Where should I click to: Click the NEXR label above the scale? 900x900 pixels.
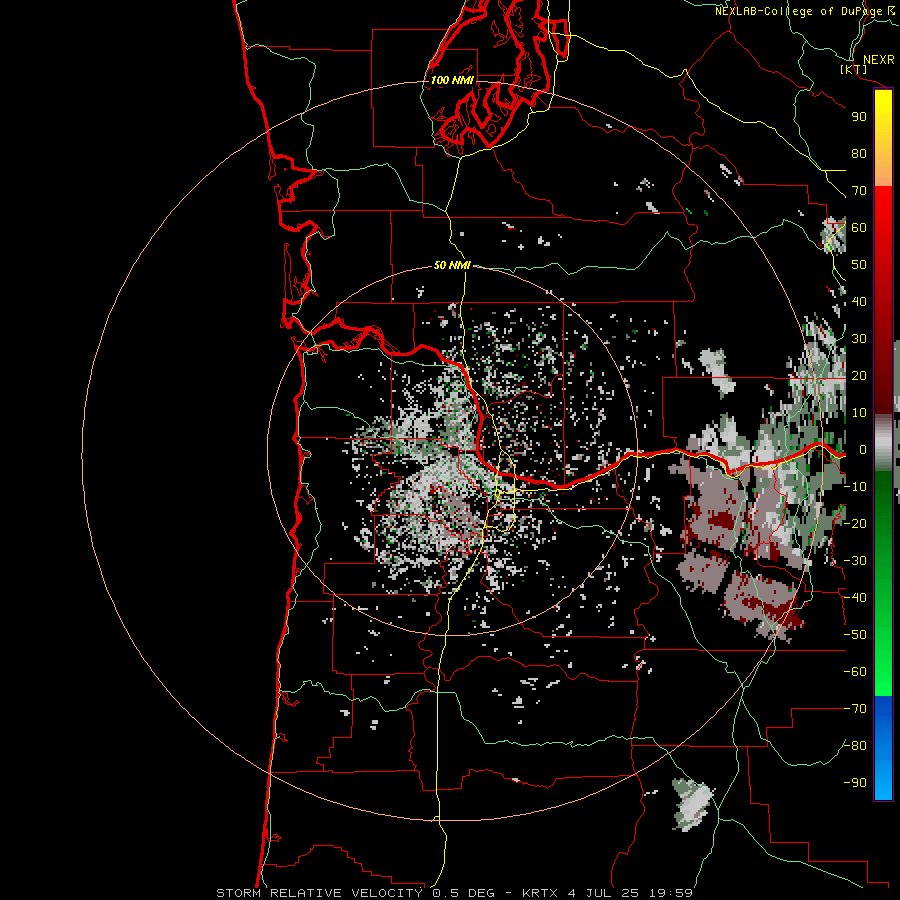click(x=879, y=60)
